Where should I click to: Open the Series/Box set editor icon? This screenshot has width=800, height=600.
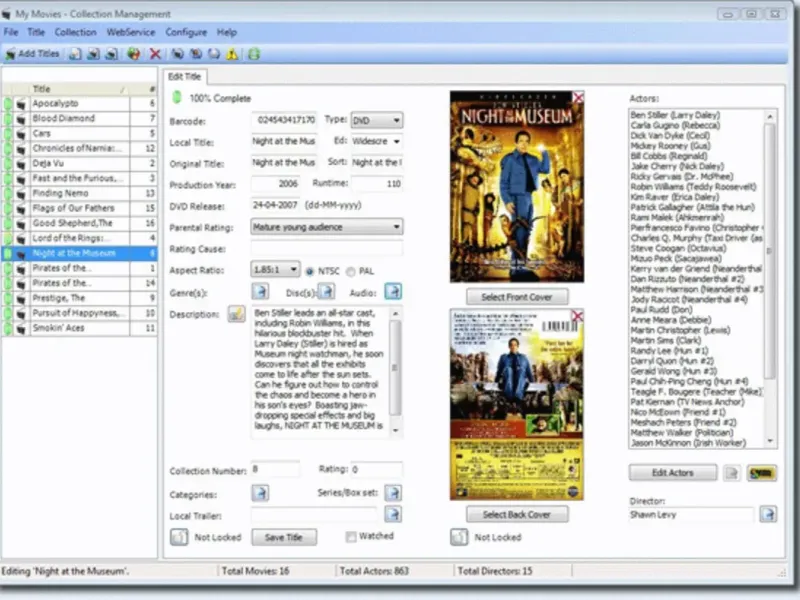(x=393, y=493)
